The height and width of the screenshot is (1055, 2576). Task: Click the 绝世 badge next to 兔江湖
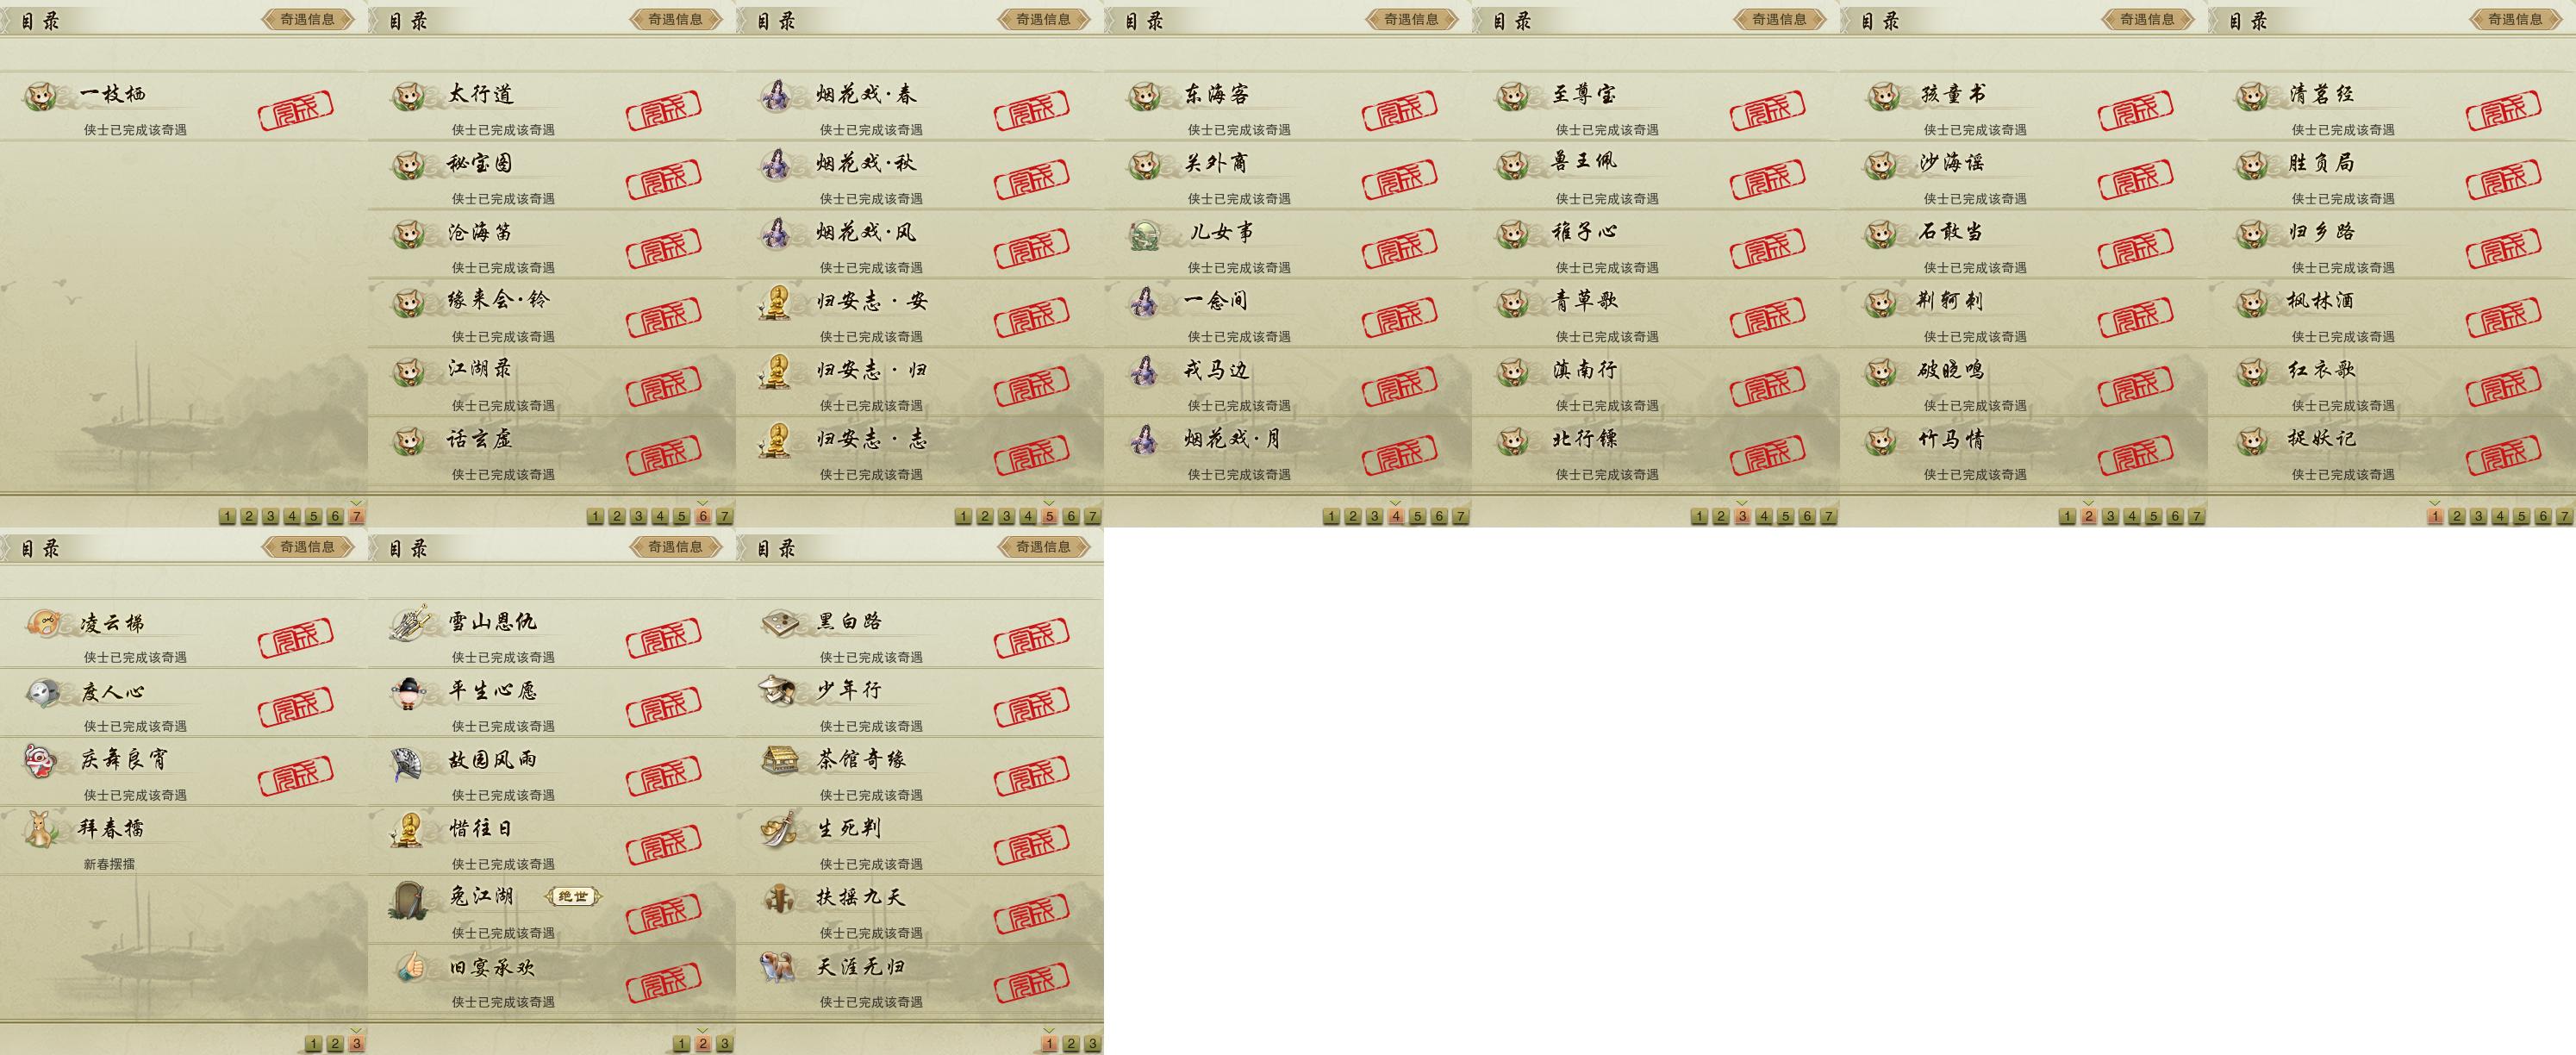[x=574, y=897]
